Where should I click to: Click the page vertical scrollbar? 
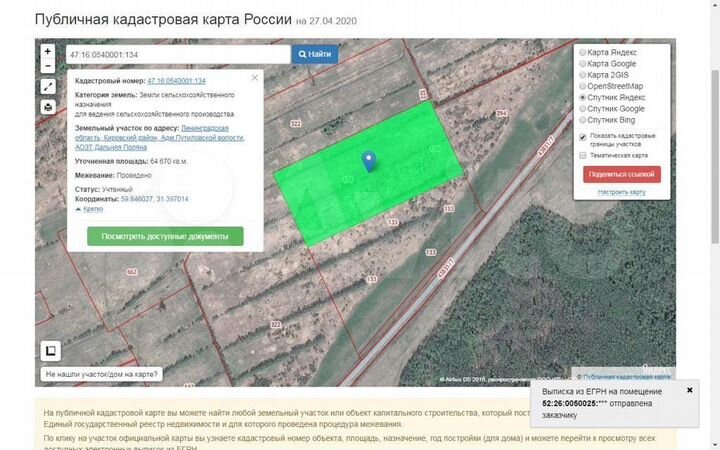[715, 156]
